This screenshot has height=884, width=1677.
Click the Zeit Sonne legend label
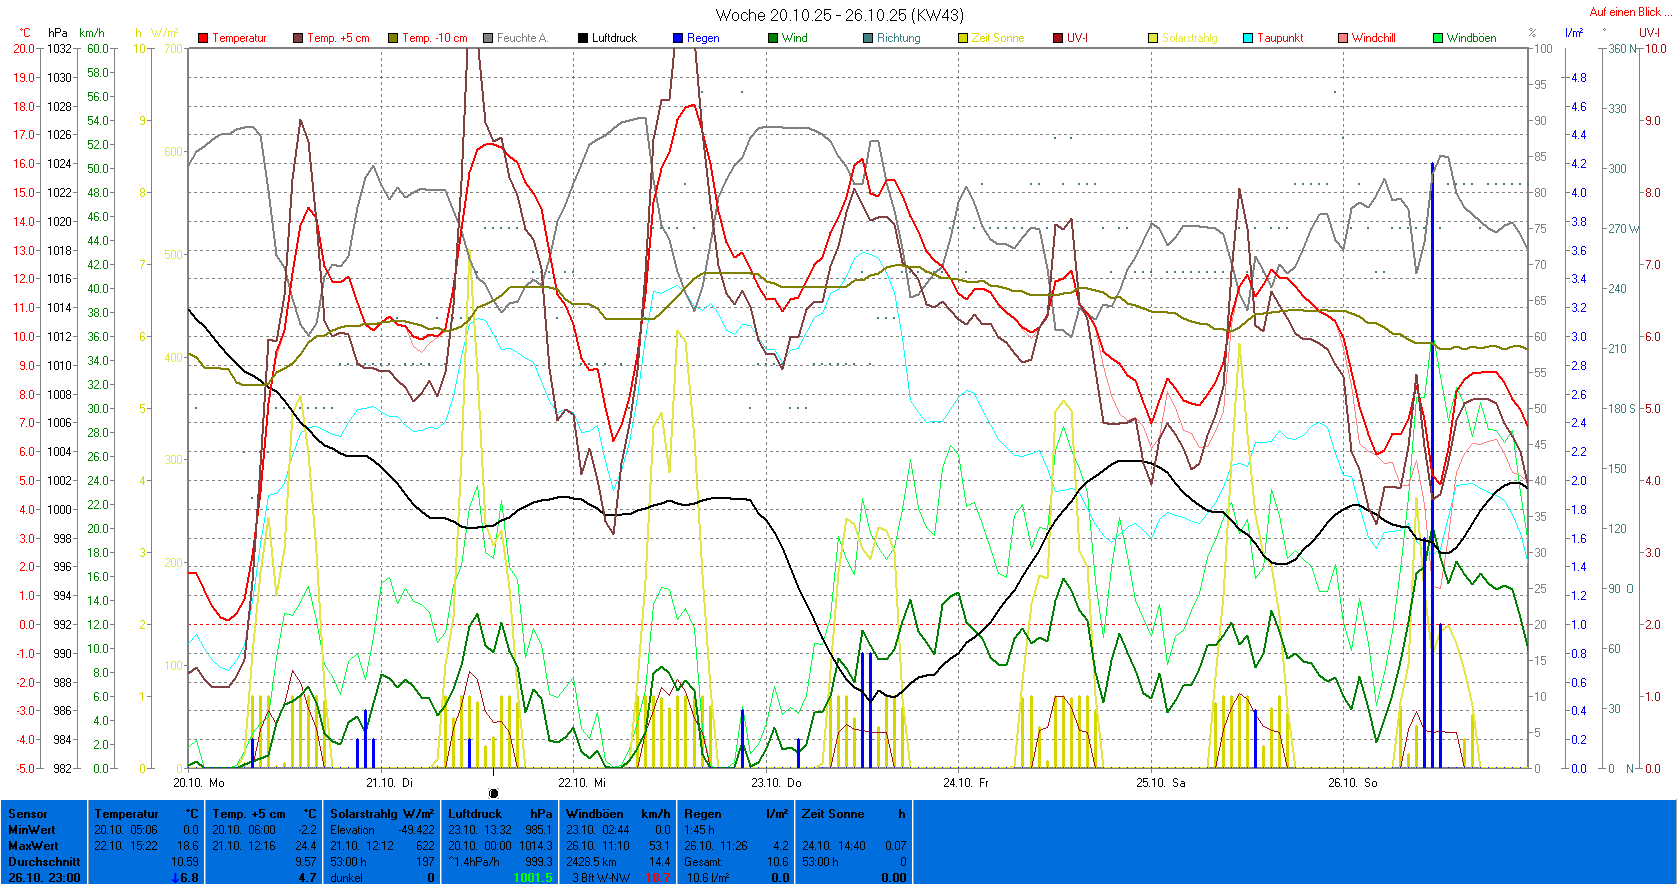click(x=998, y=38)
